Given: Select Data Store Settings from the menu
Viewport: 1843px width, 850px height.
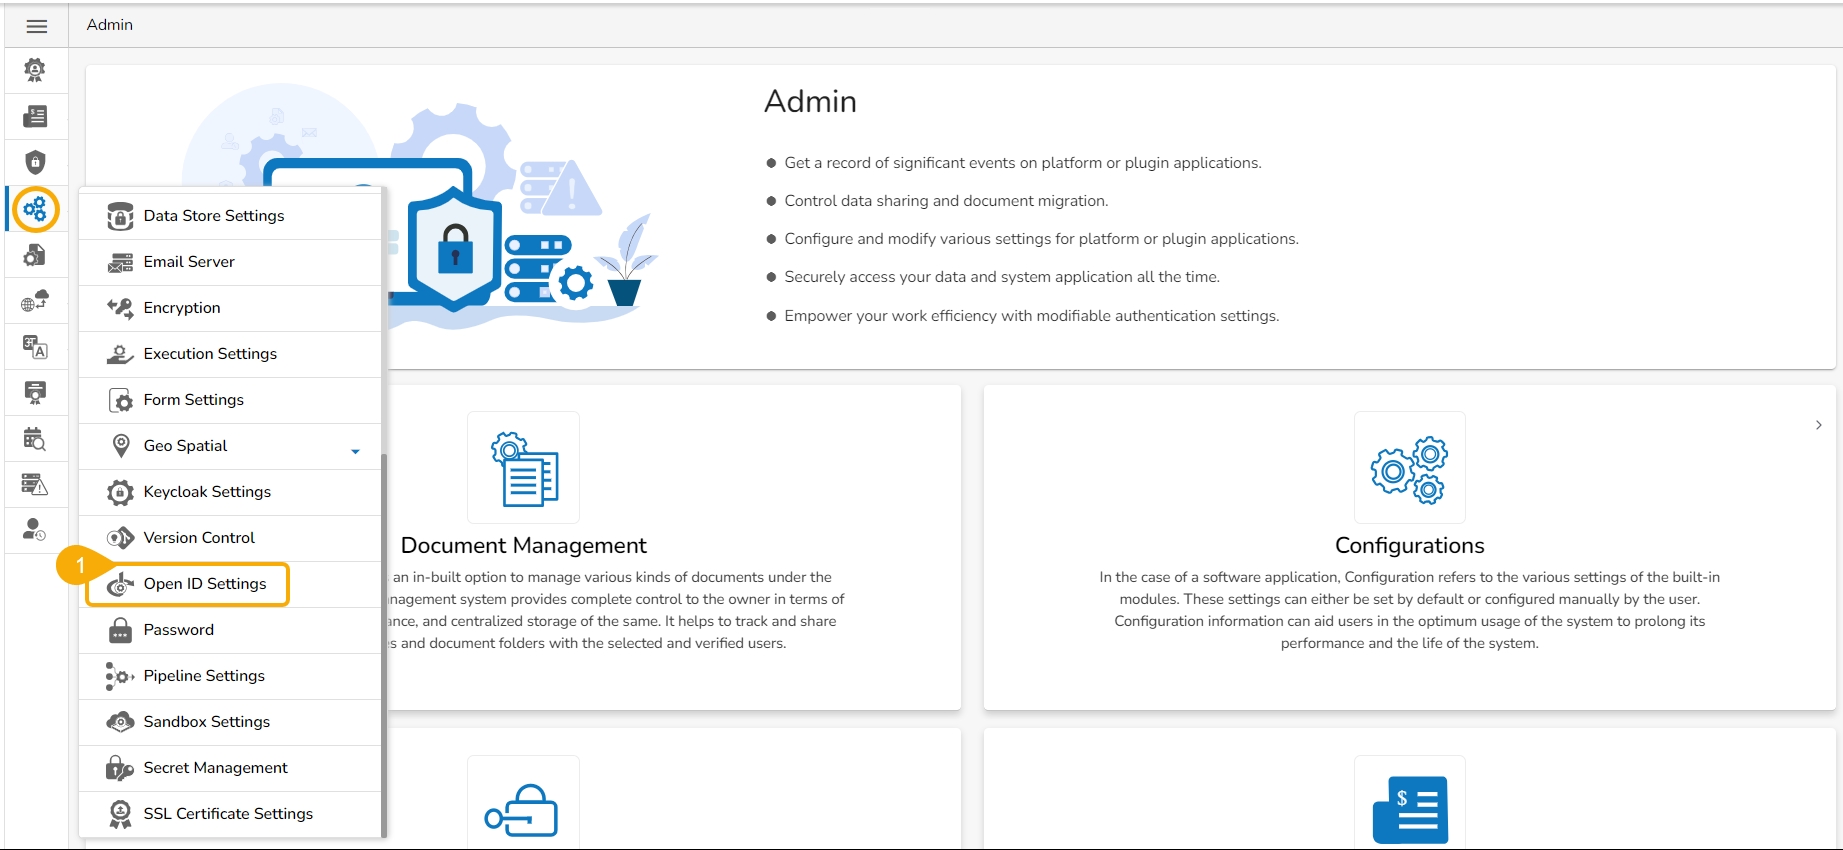Looking at the screenshot, I should click(230, 216).
